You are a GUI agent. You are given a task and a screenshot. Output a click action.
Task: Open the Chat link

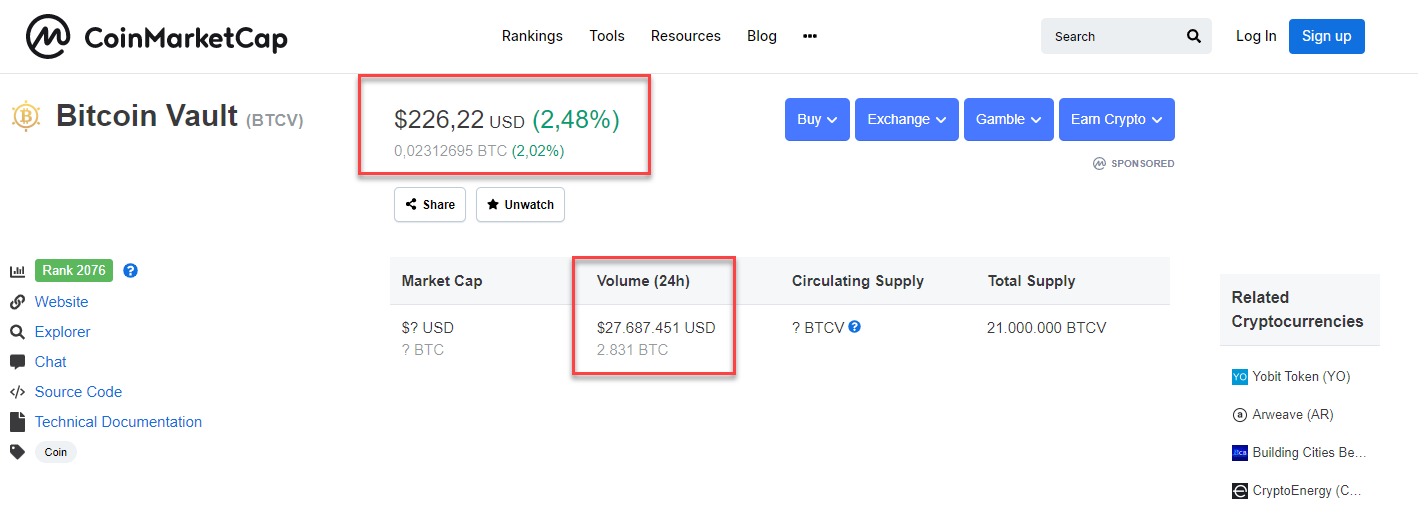[x=51, y=362]
